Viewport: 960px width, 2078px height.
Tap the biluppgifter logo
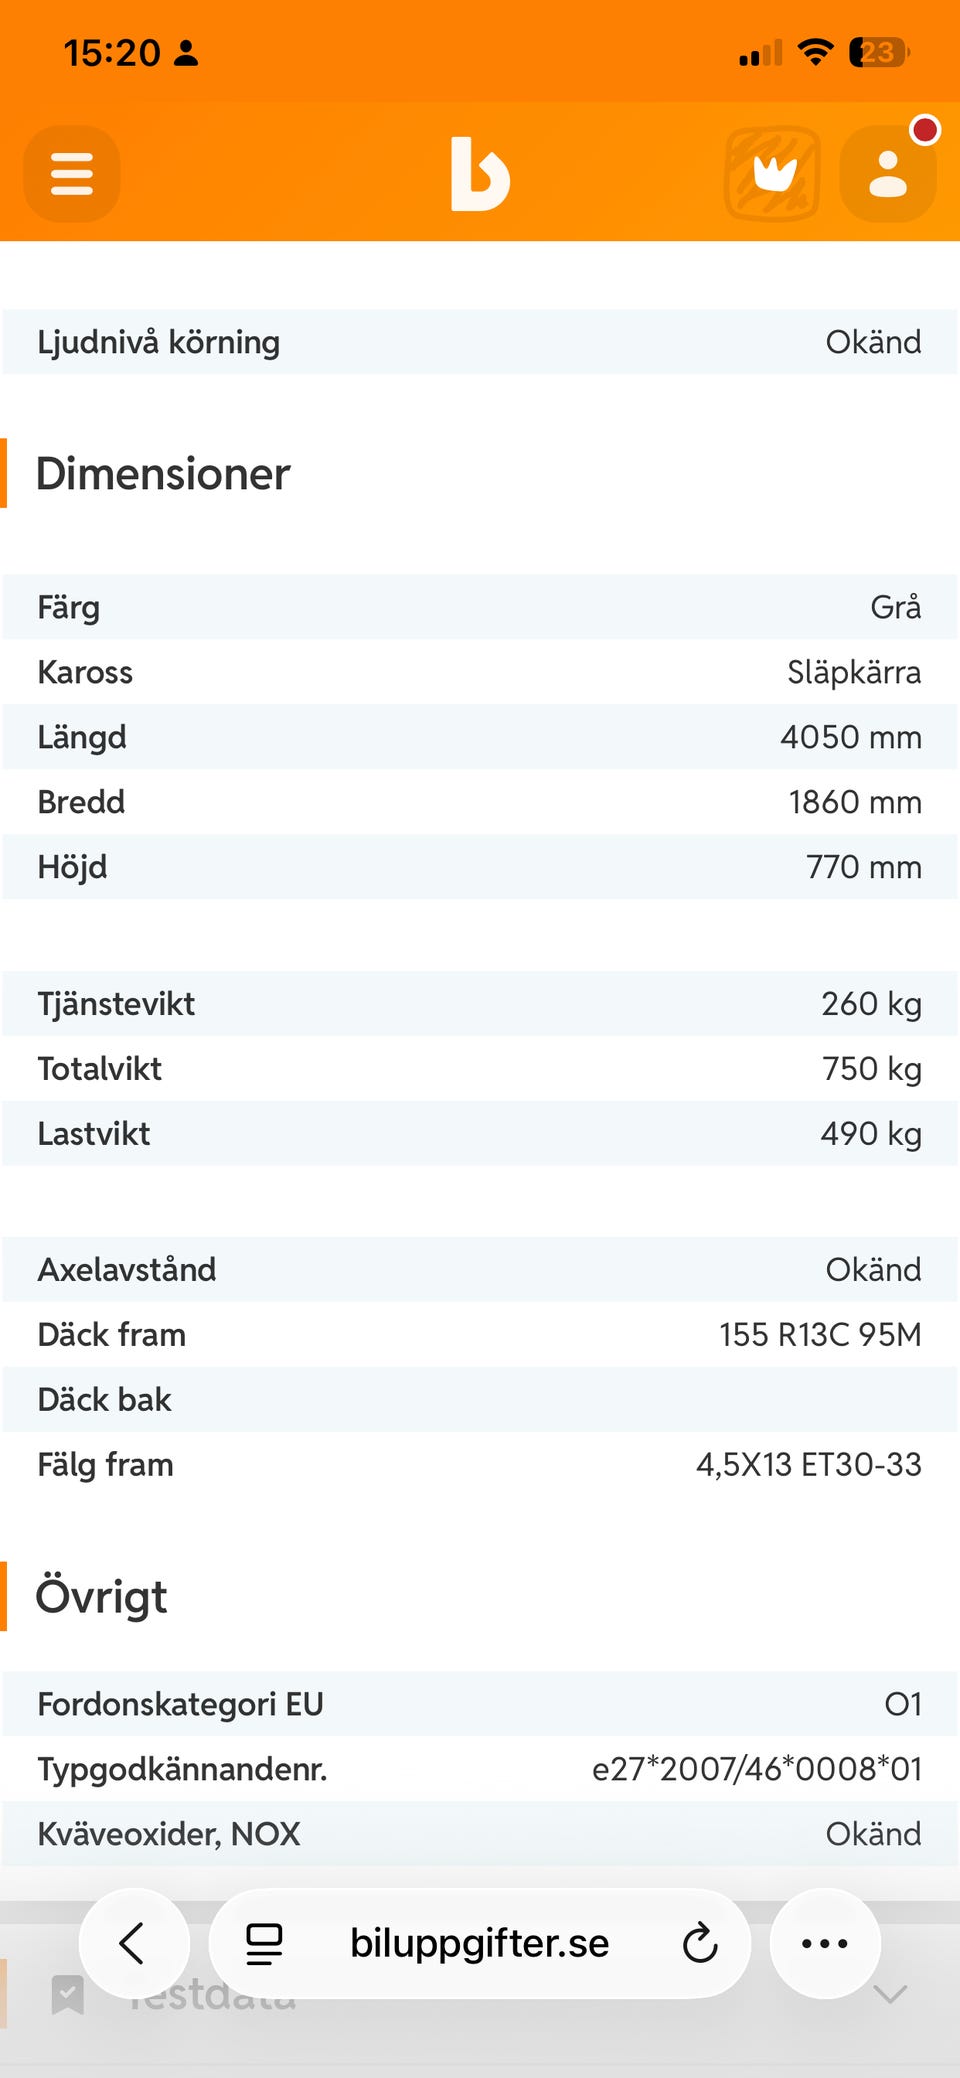(x=480, y=174)
